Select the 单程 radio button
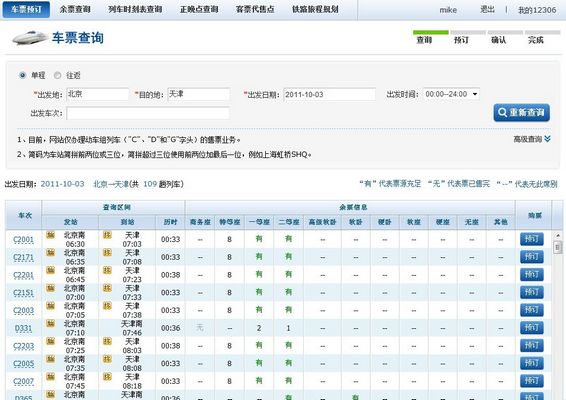Viewport: 566px width, 400px height. coord(23,75)
